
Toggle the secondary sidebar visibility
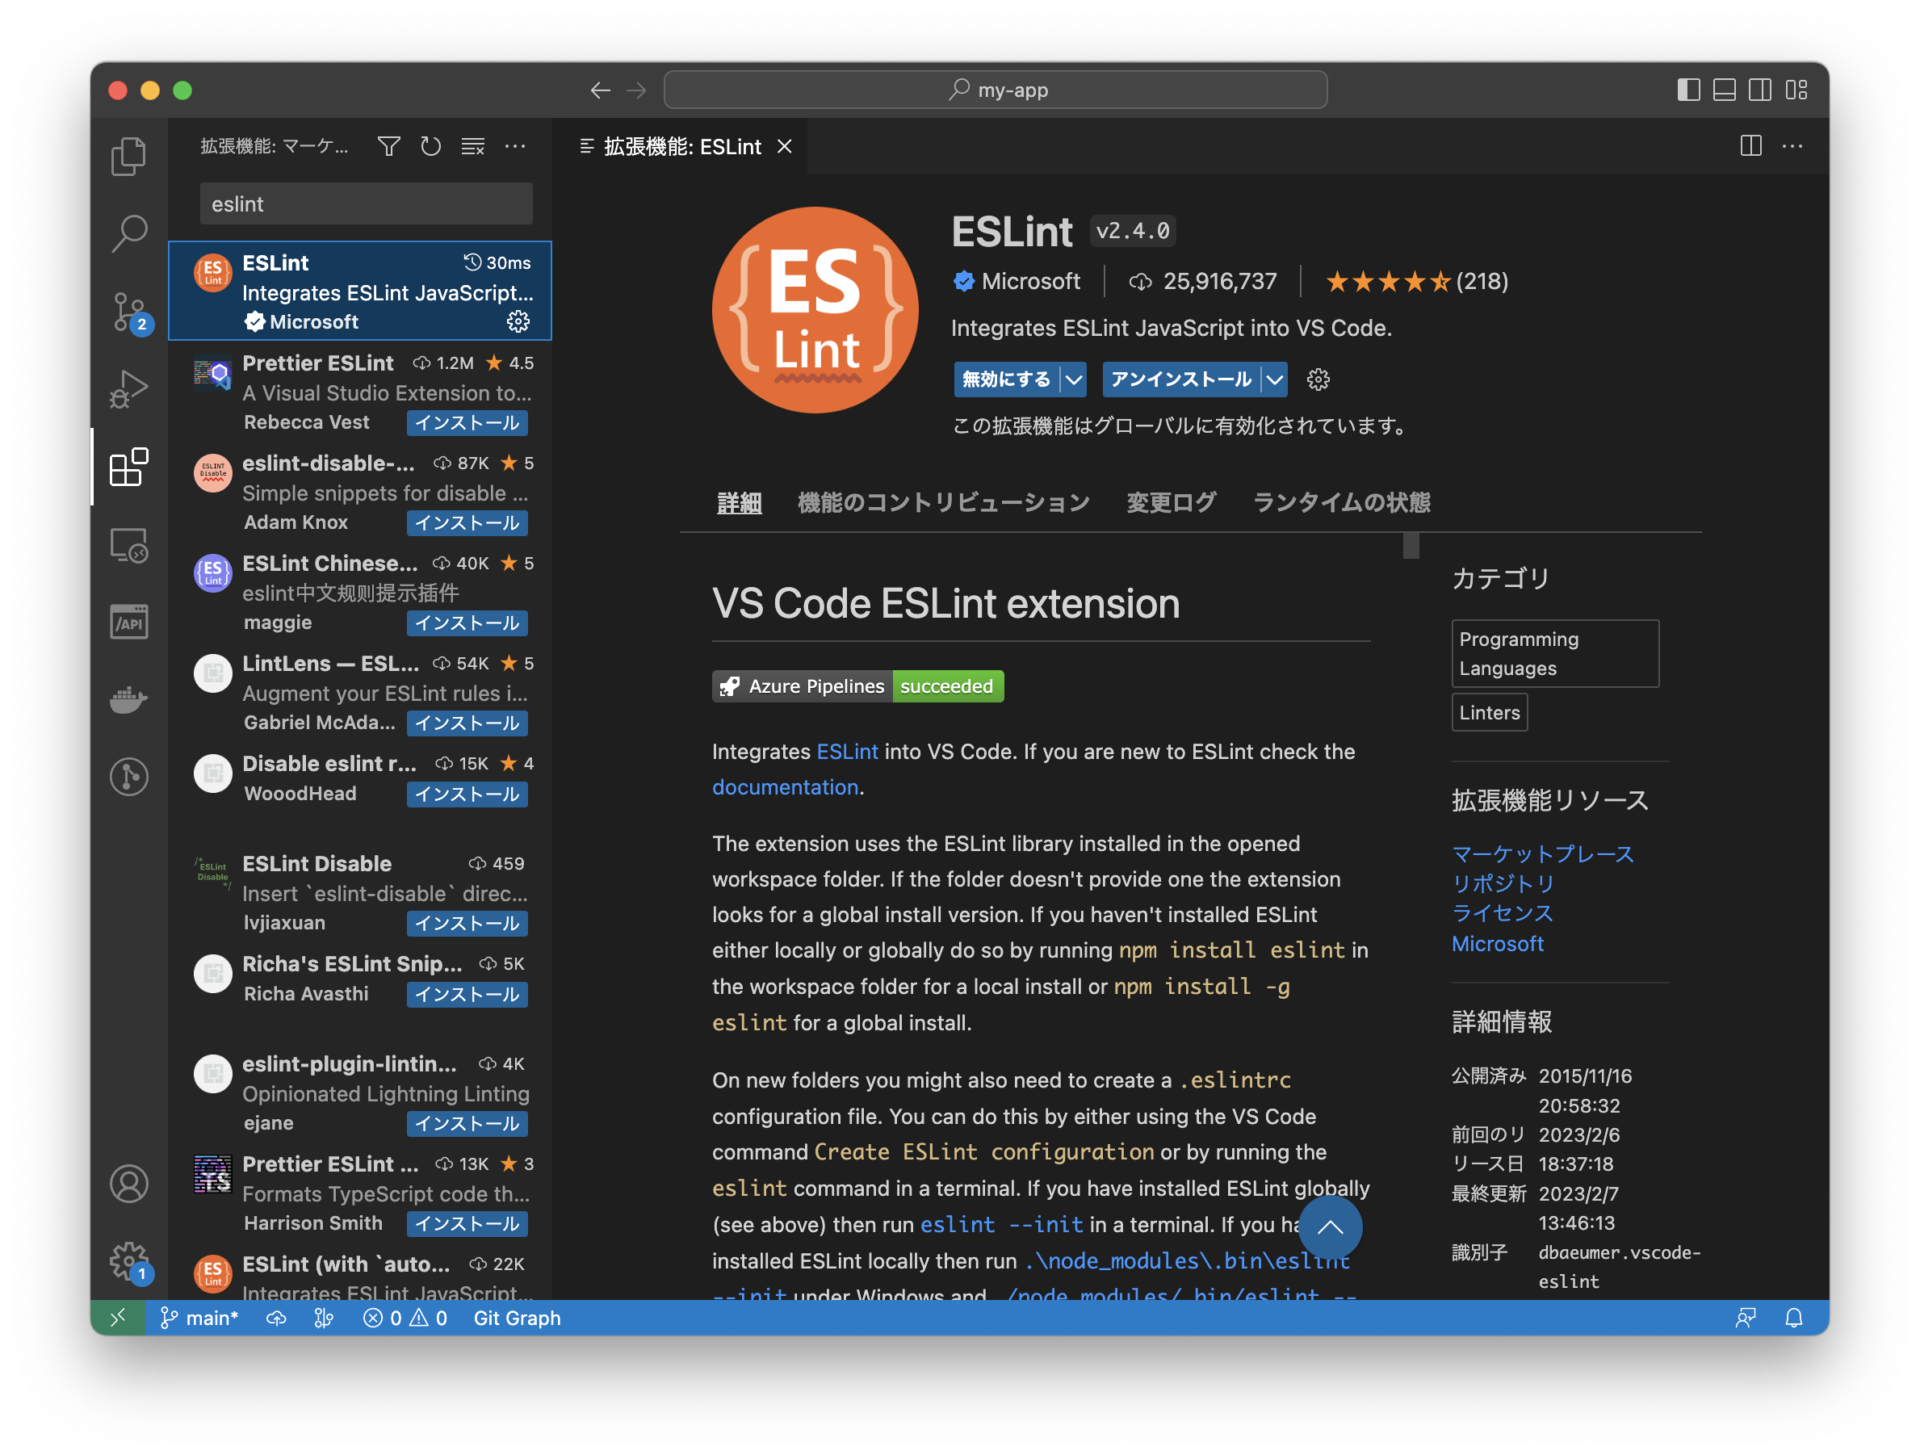pyautogui.click(x=1759, y=89)
